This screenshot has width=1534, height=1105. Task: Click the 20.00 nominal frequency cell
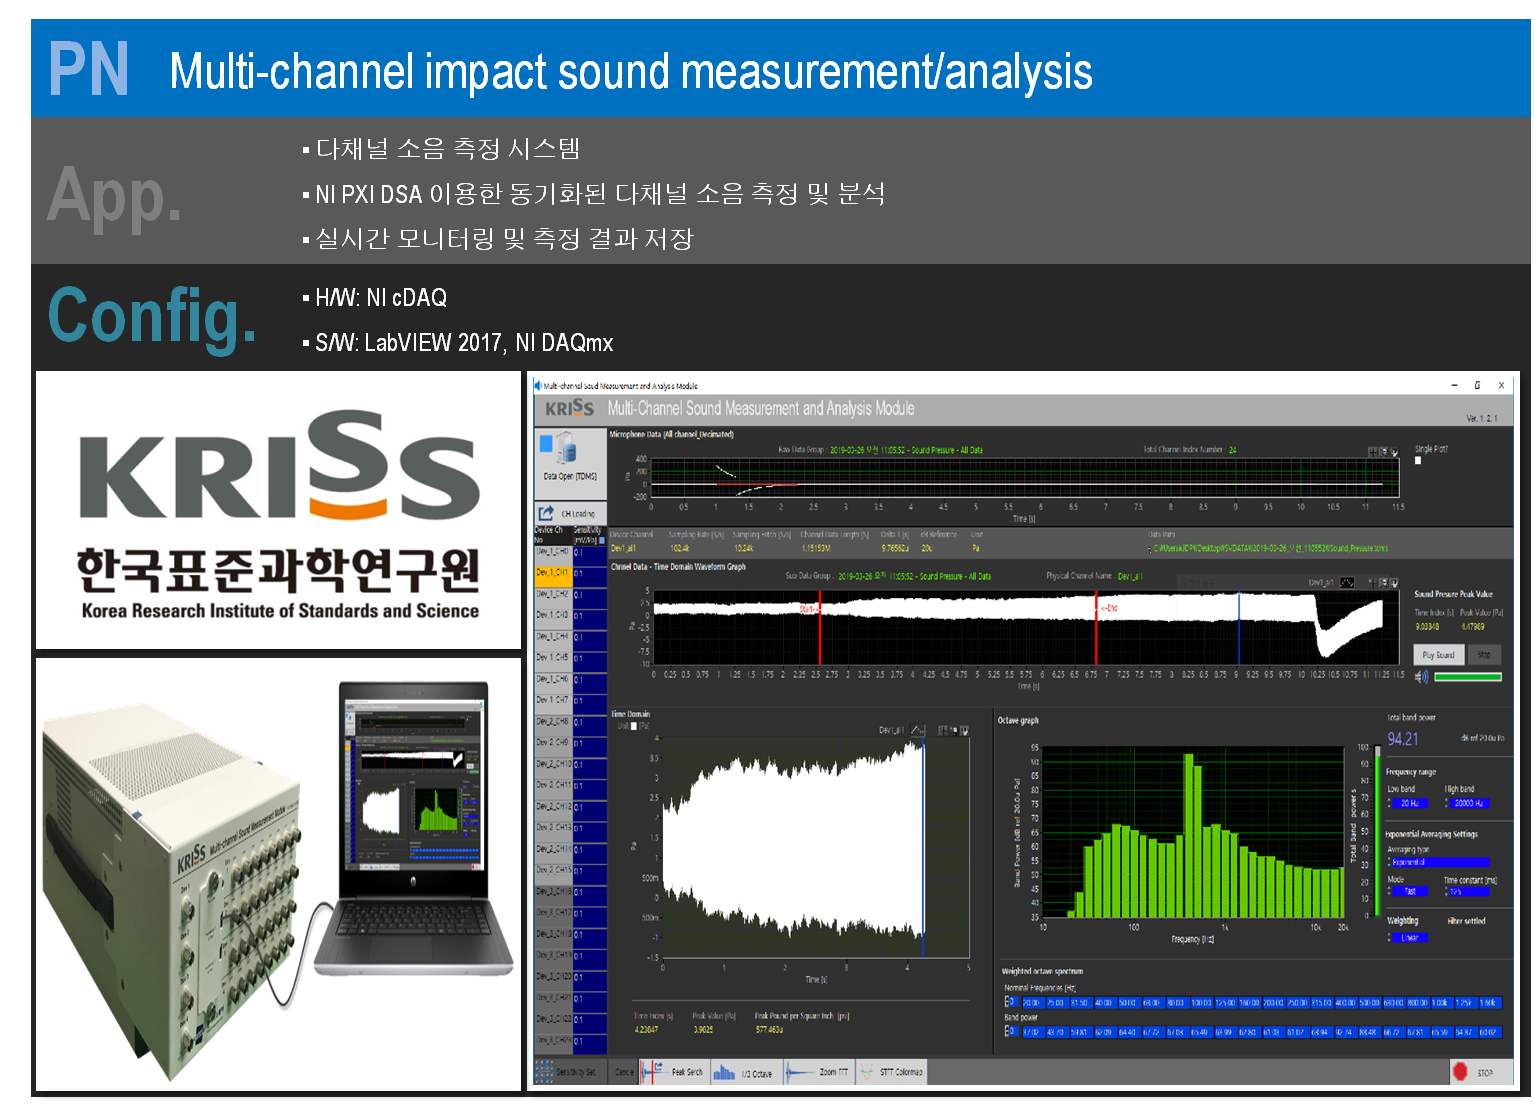click(x=1034, y=1002)
